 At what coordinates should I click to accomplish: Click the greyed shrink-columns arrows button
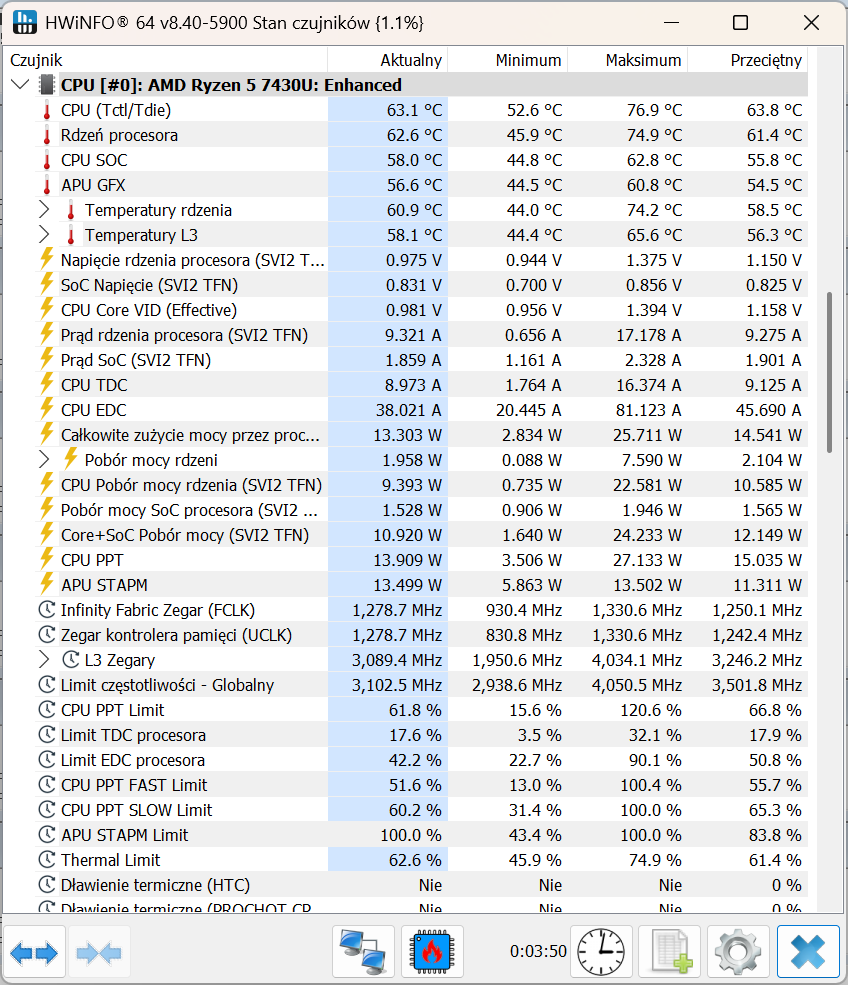(x=98, y=952)
